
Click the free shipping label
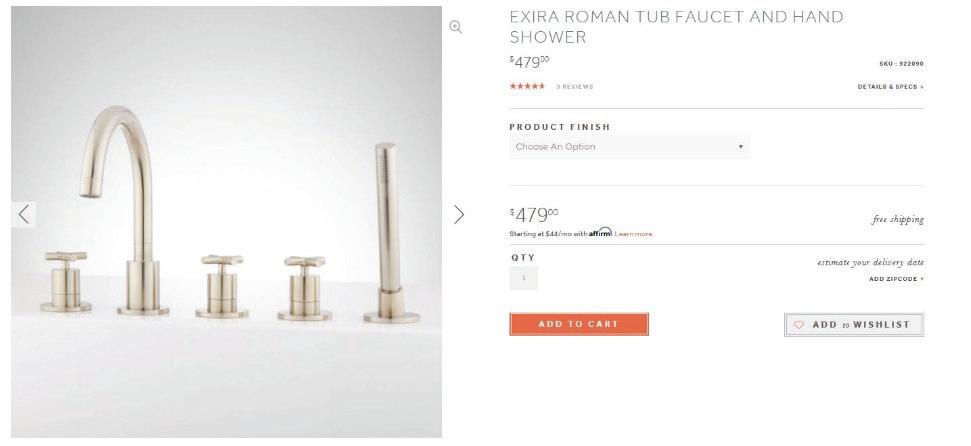pyautogui.click(x=898, y=219)
